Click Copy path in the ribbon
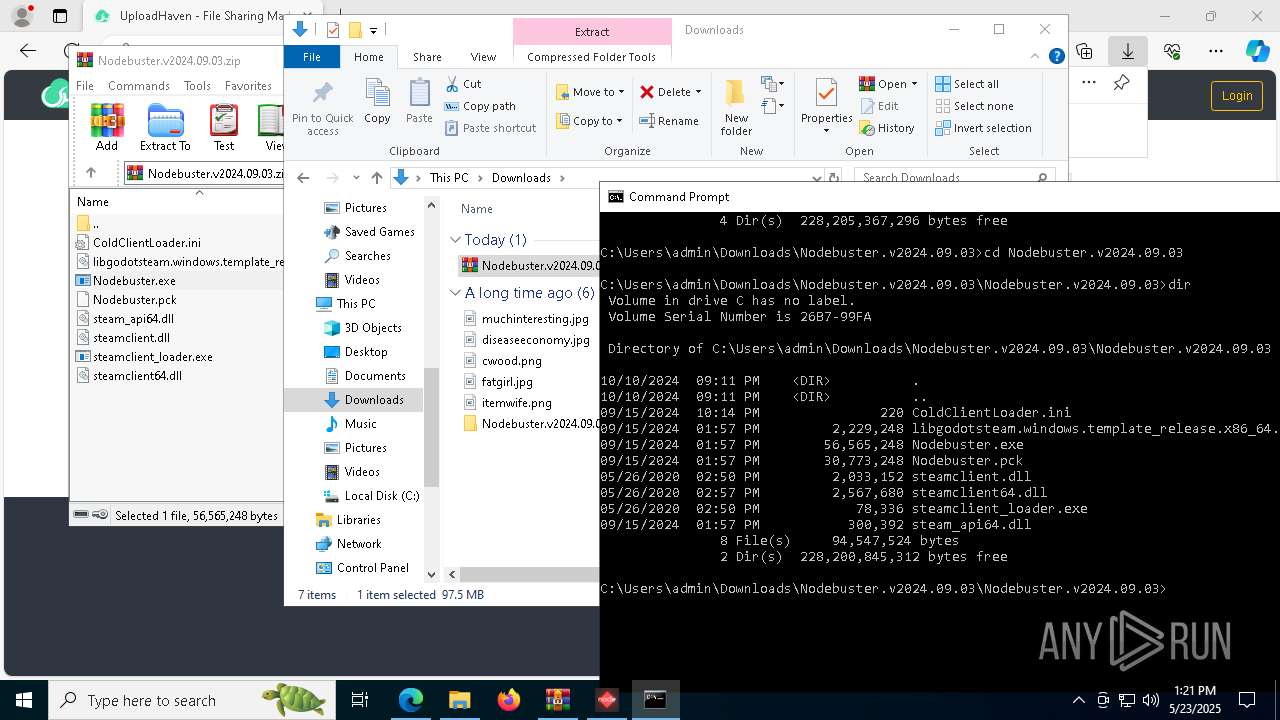This screenshot has width=1280, height=720. (x=480, y=106)
